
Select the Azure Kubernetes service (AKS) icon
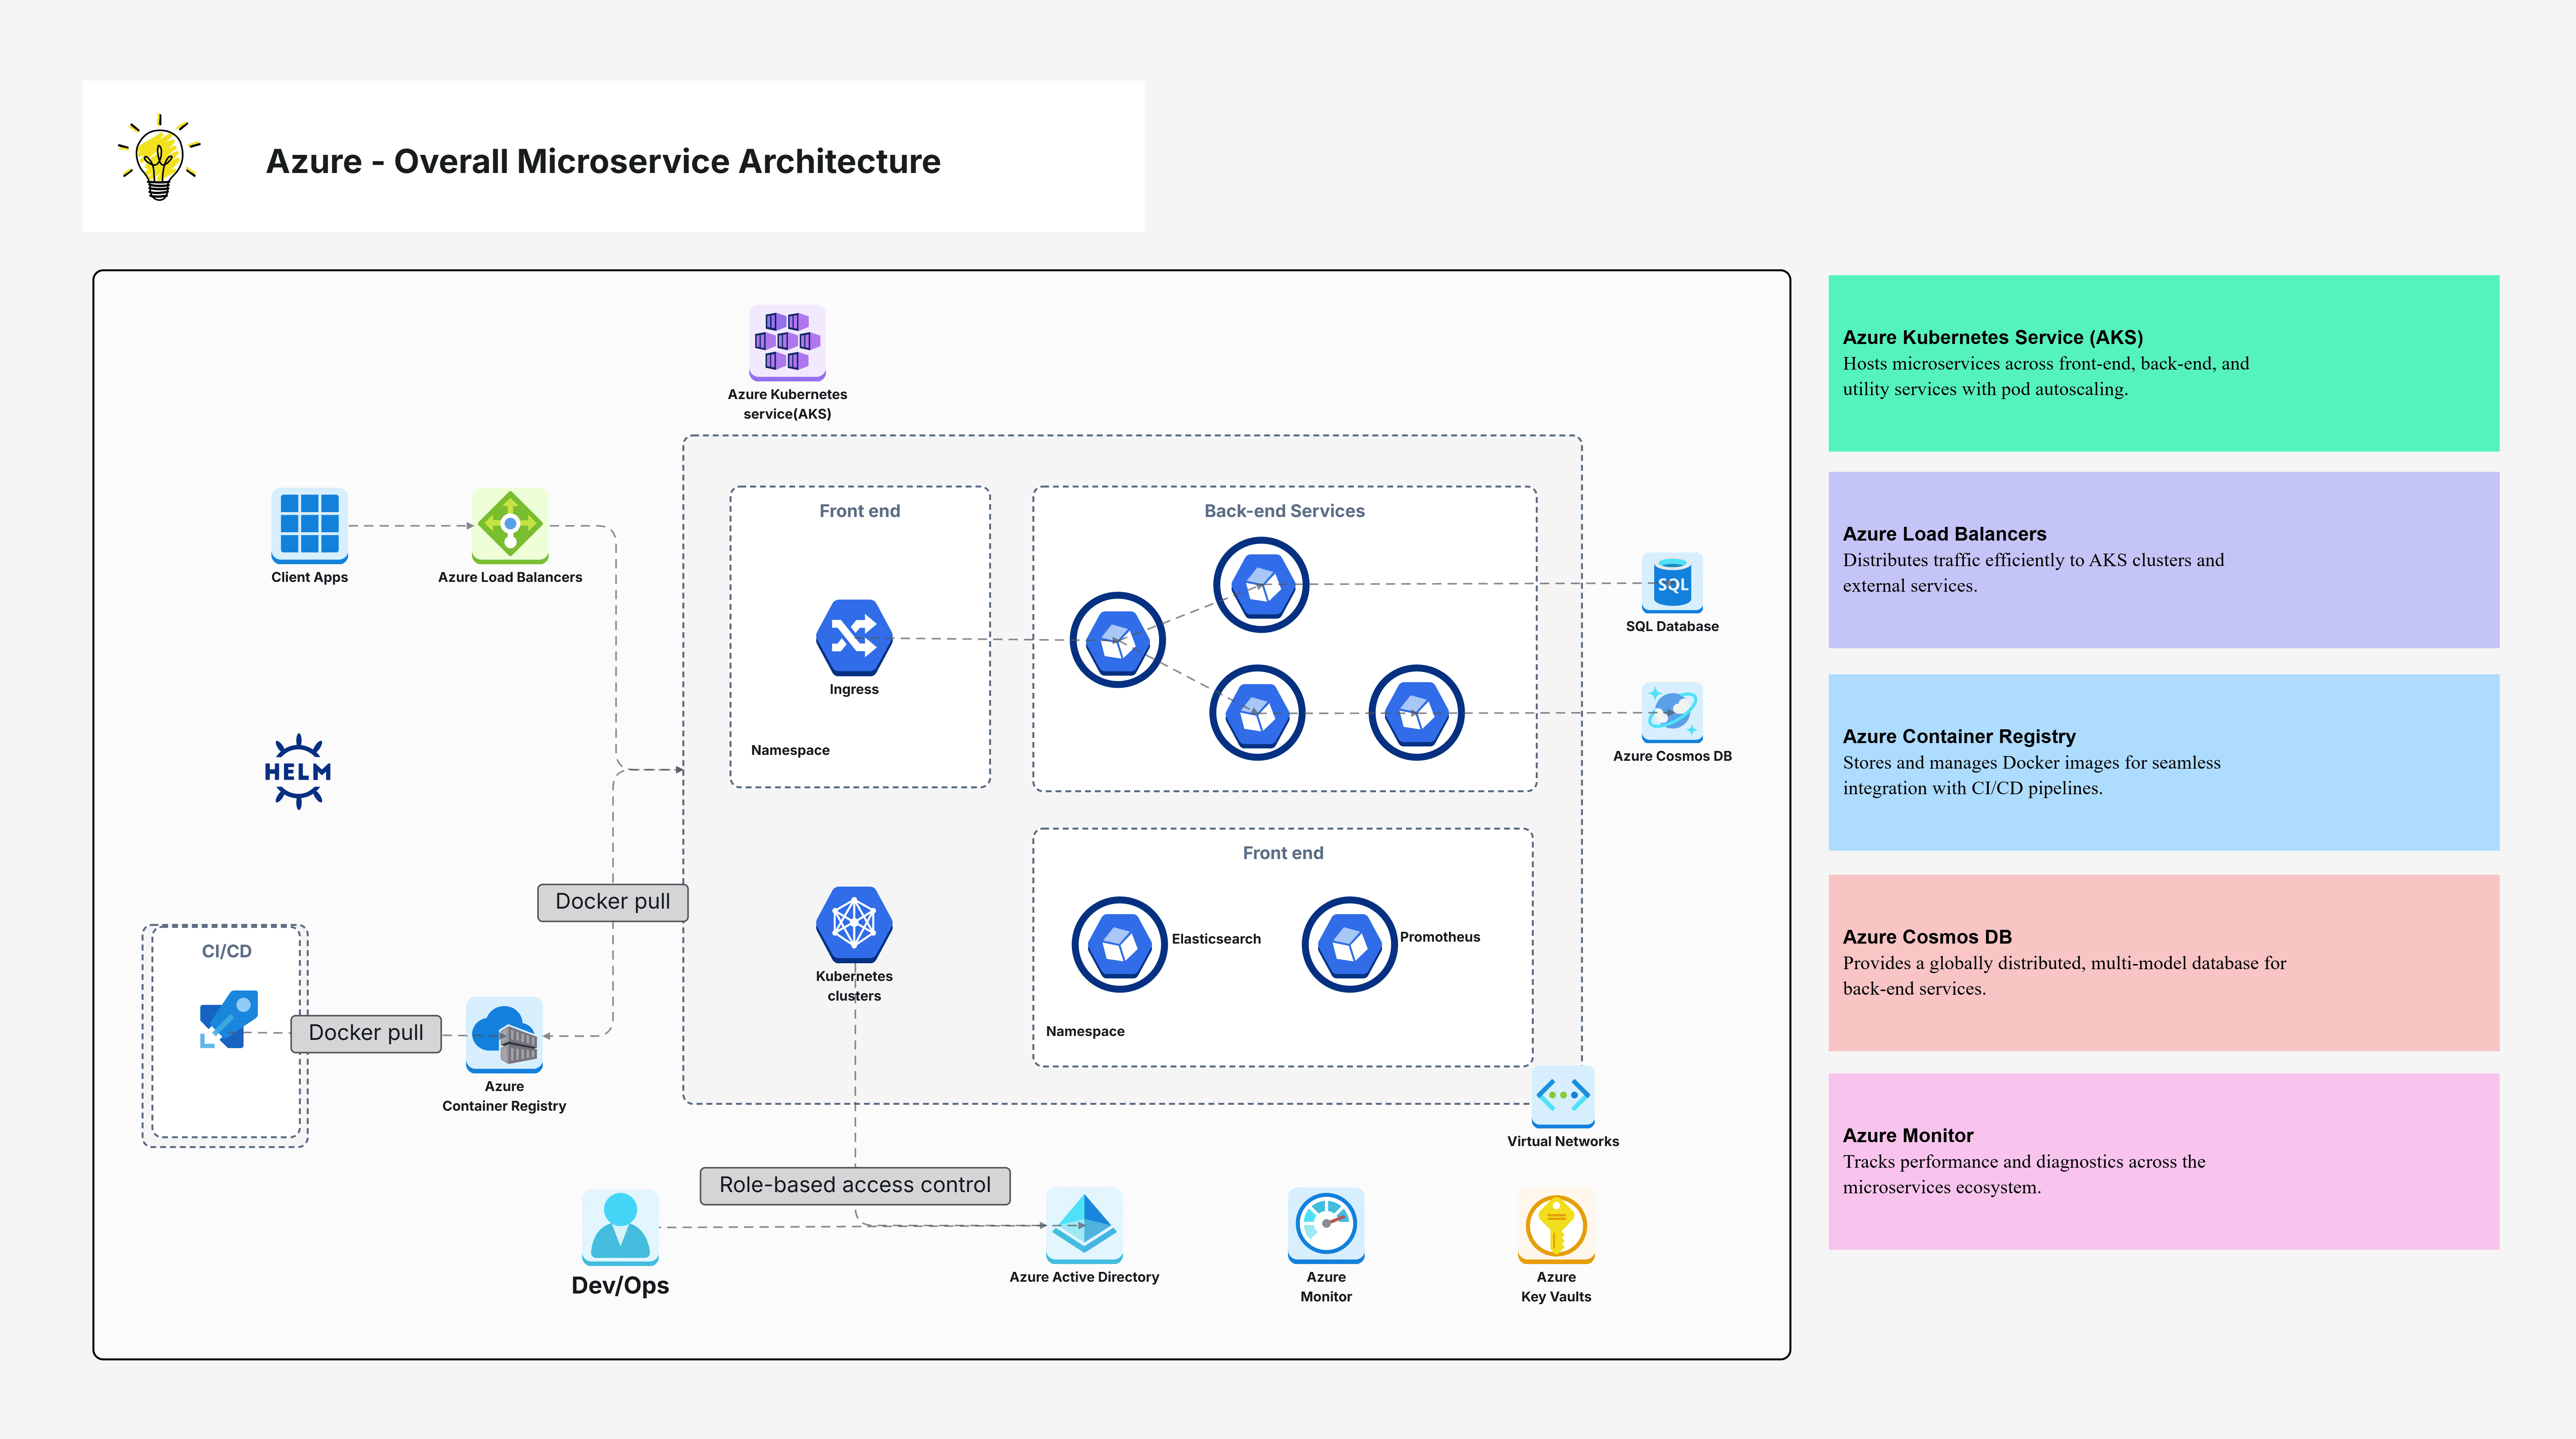(787, 343)
